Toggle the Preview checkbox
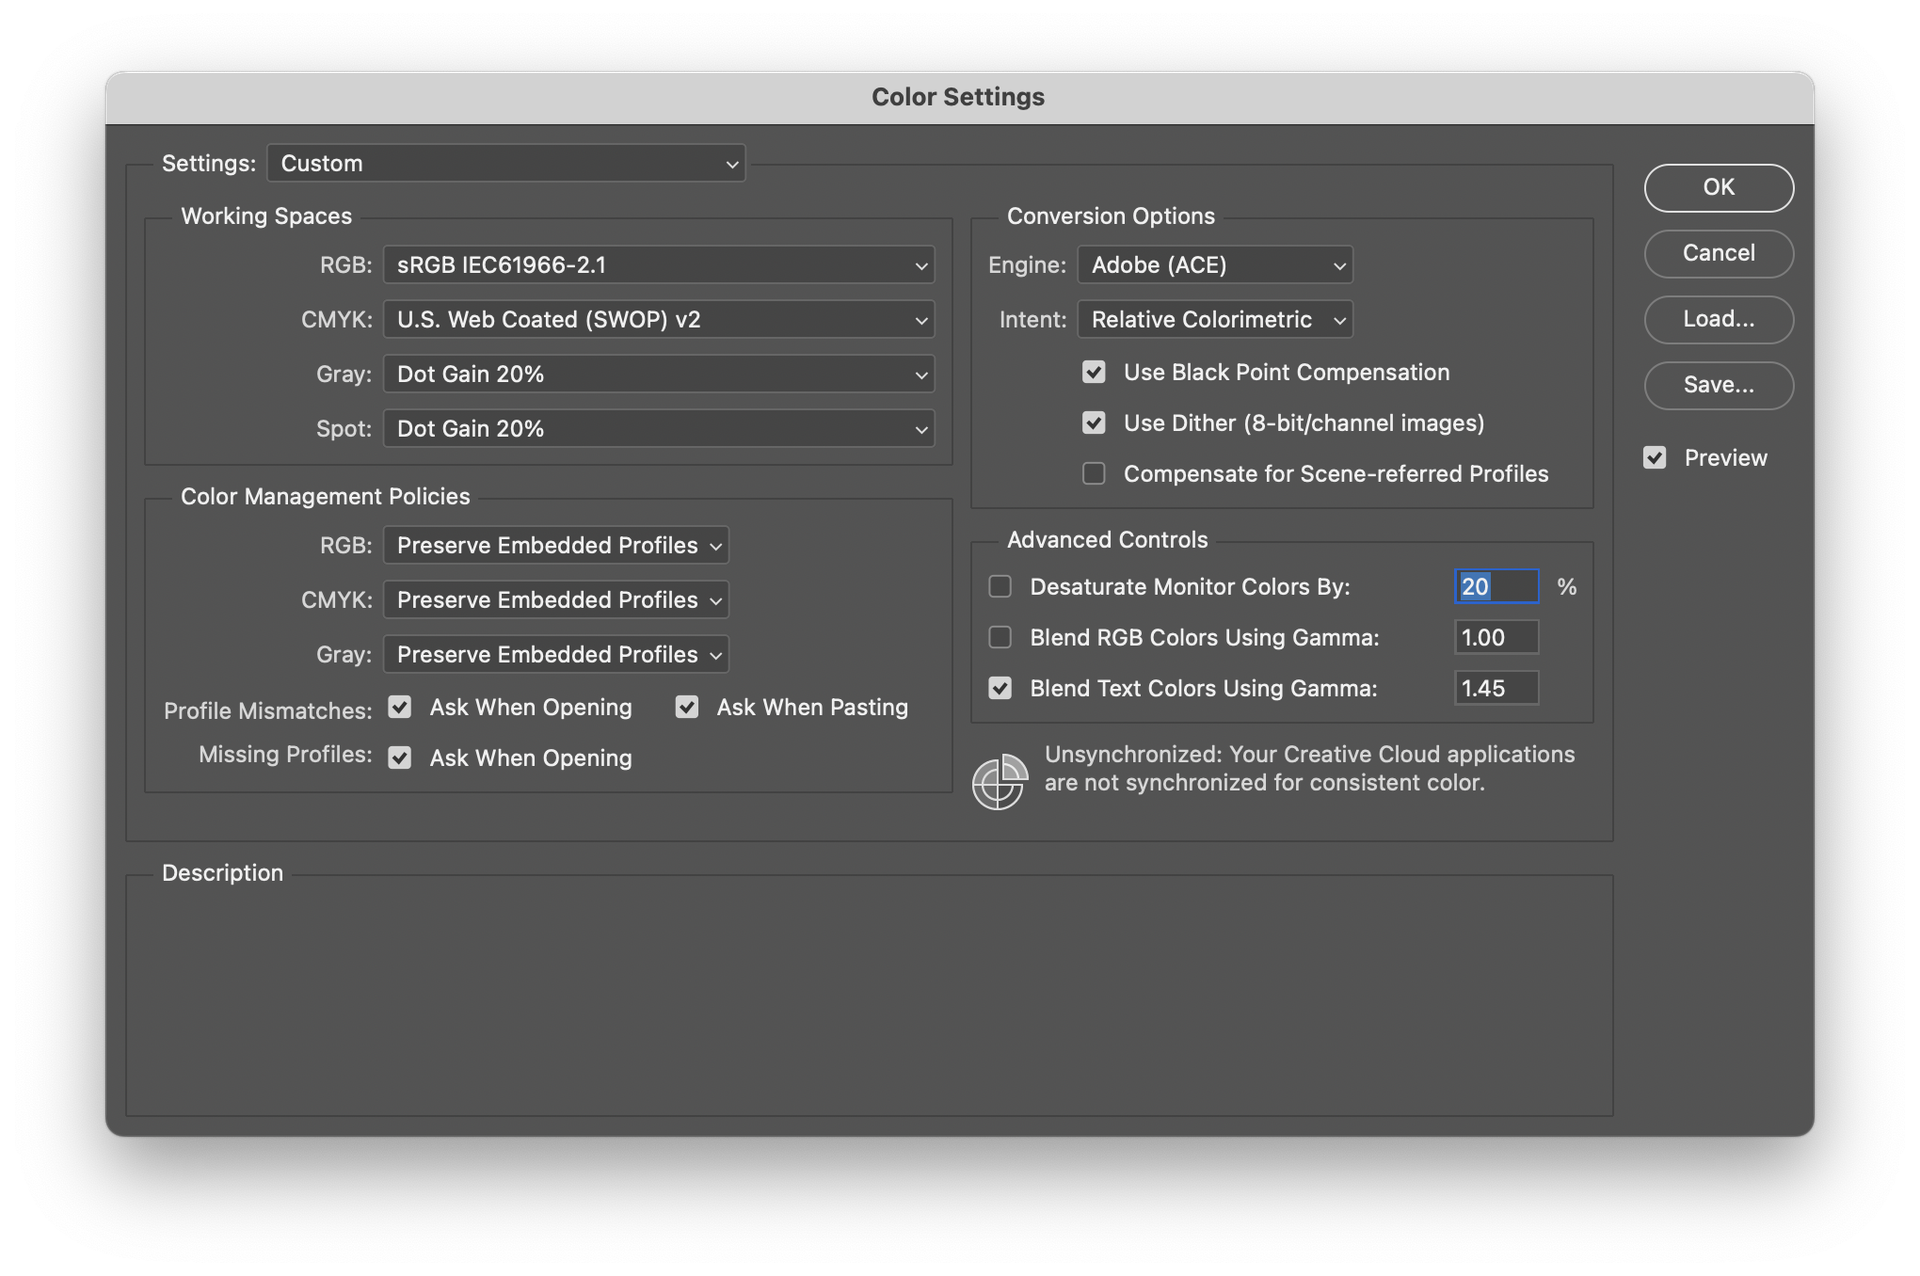Viewport: 1920px width, 1276px height. coord(1654,457)
